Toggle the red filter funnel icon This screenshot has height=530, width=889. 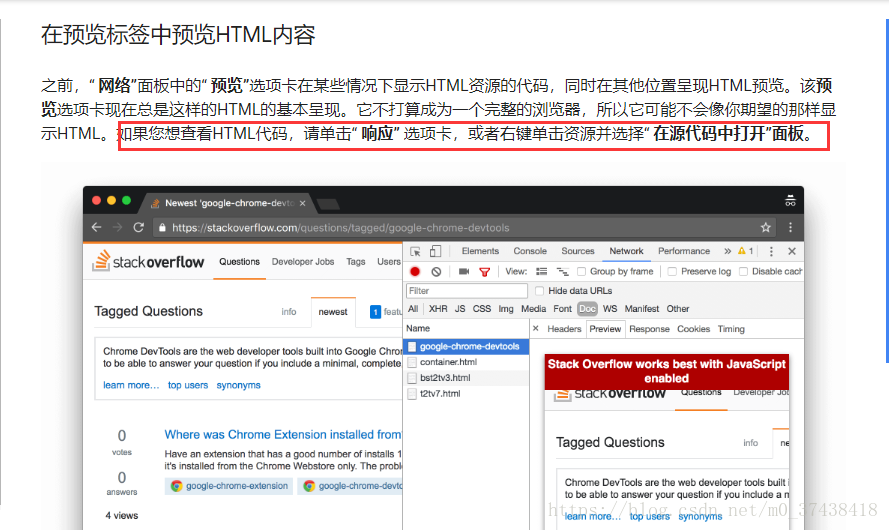484,272
